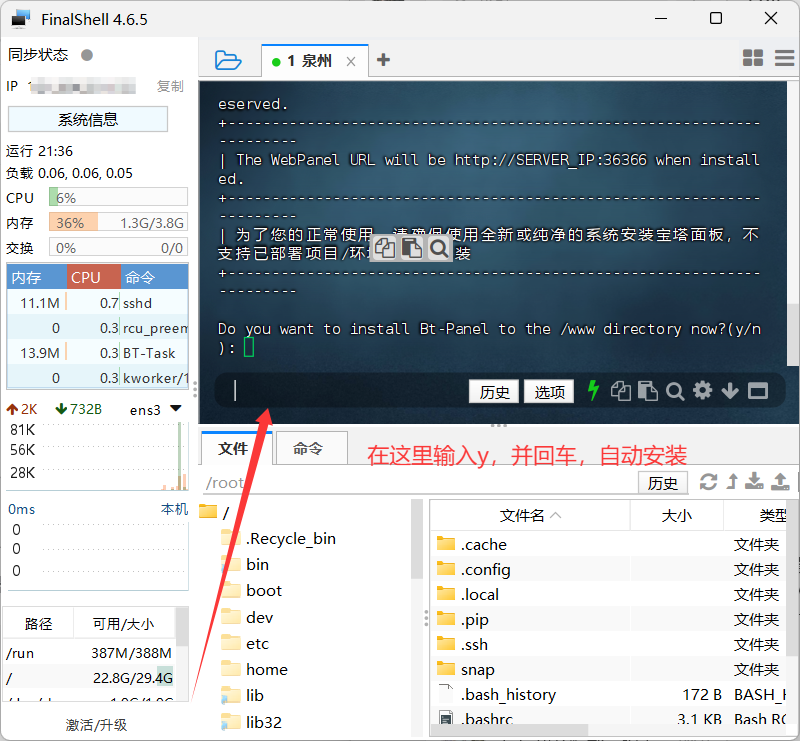The height and width of the screenshot is (741, 800).
Task: Open the connection manager folder icon
Action: [228, 61]
